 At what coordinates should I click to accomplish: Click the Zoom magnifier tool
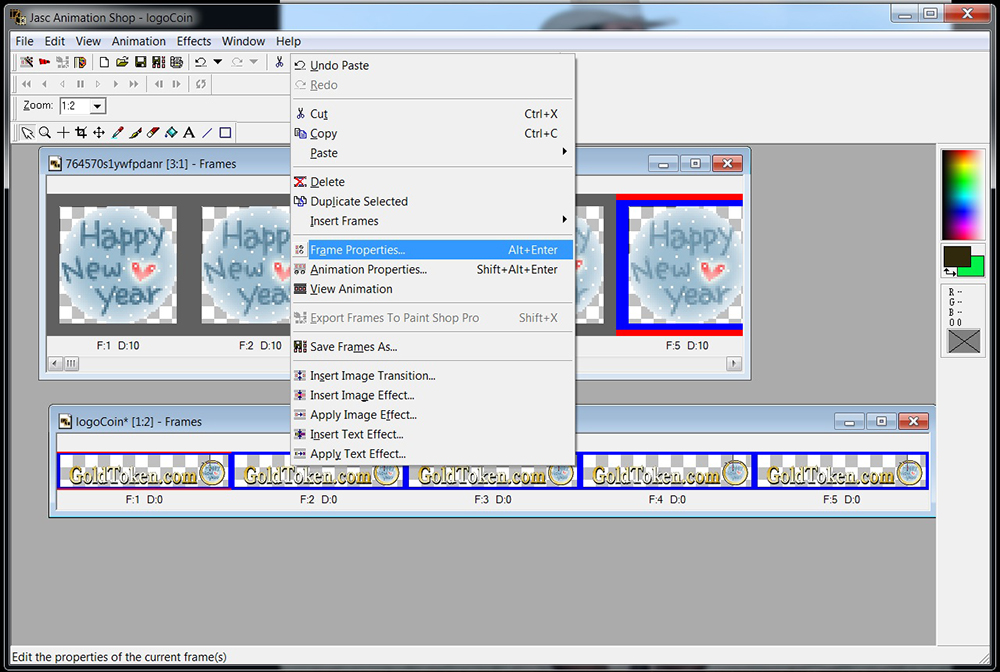45,132
